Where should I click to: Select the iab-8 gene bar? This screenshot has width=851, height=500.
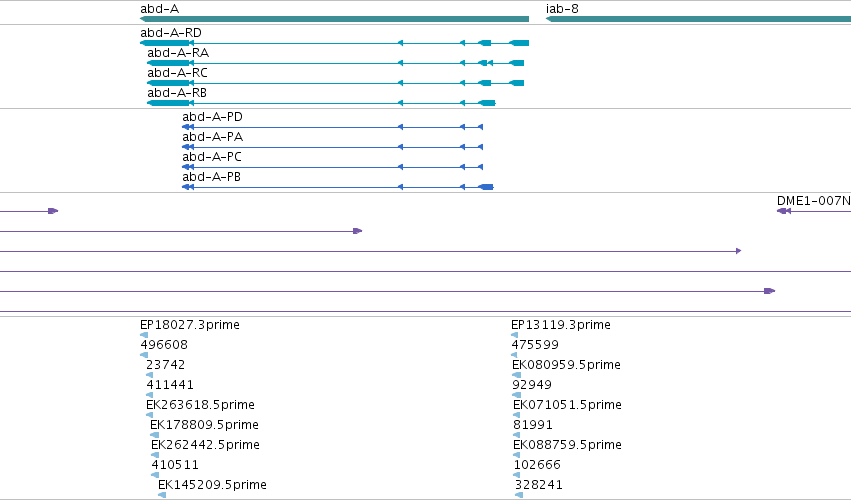click(x=698, y=19)
